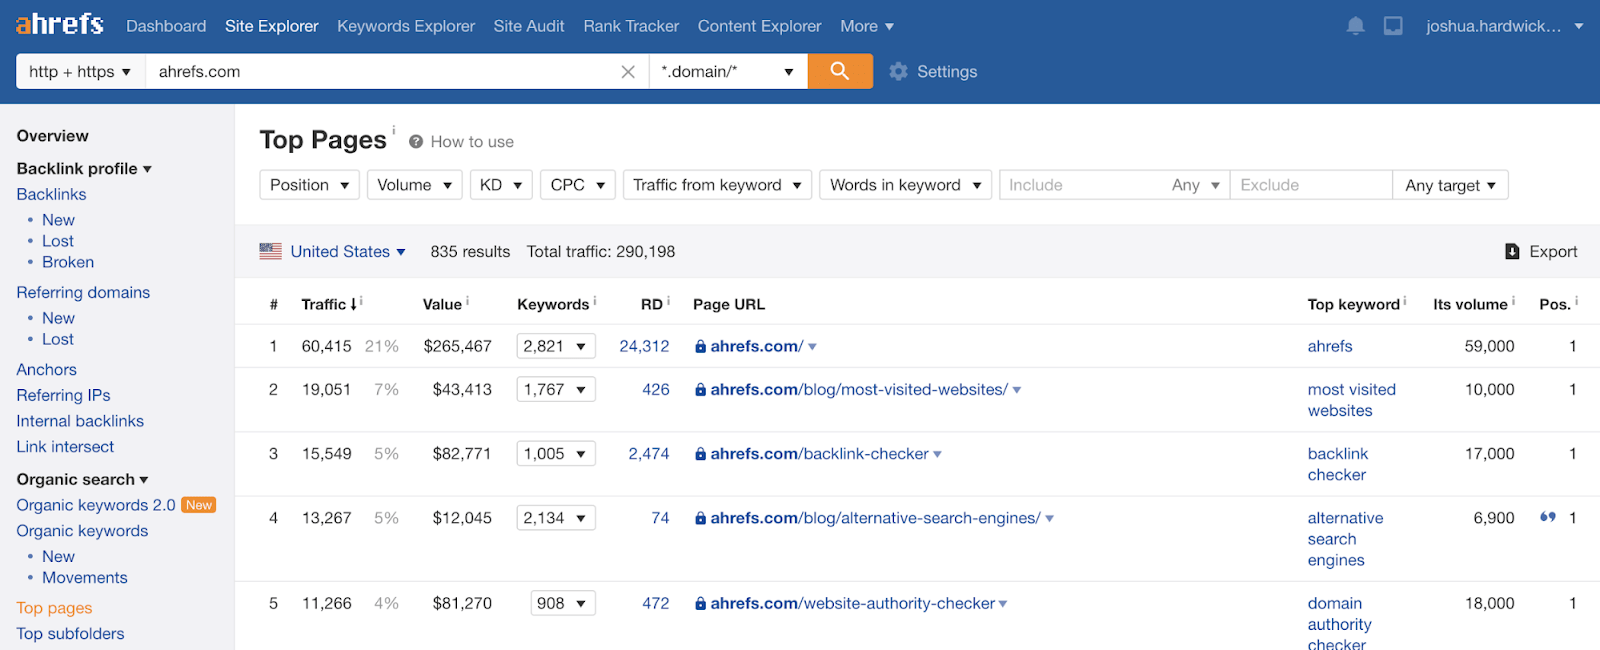Open Overview in the sidebar

point(52,136)
